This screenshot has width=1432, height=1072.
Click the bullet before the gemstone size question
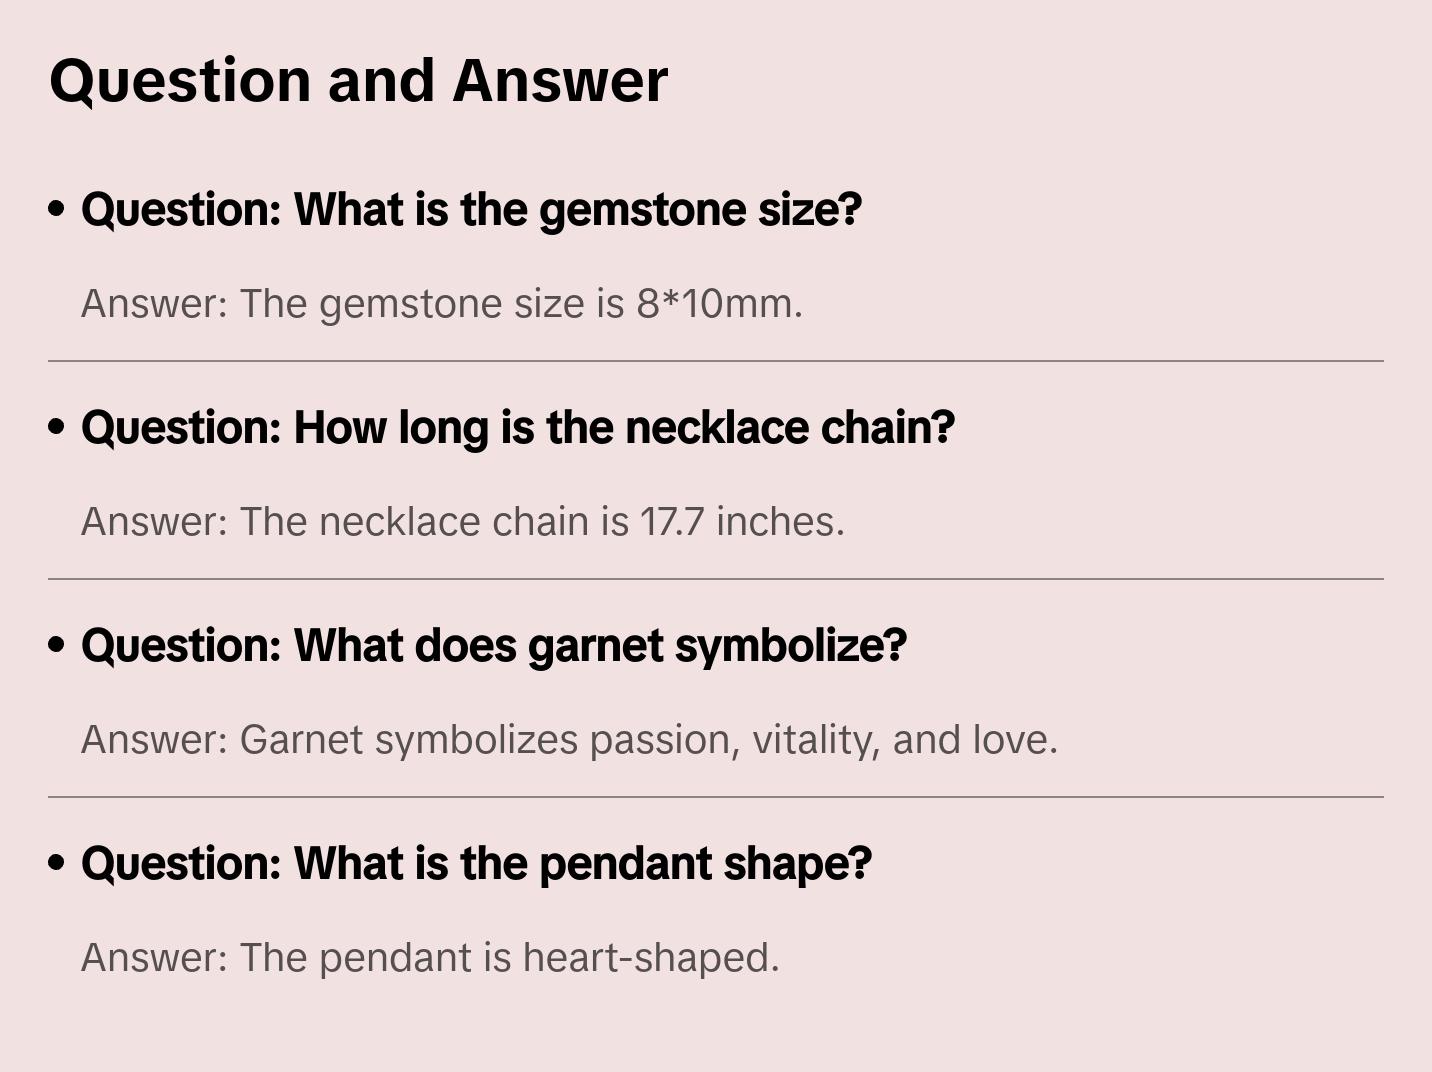tap(57, 209)
